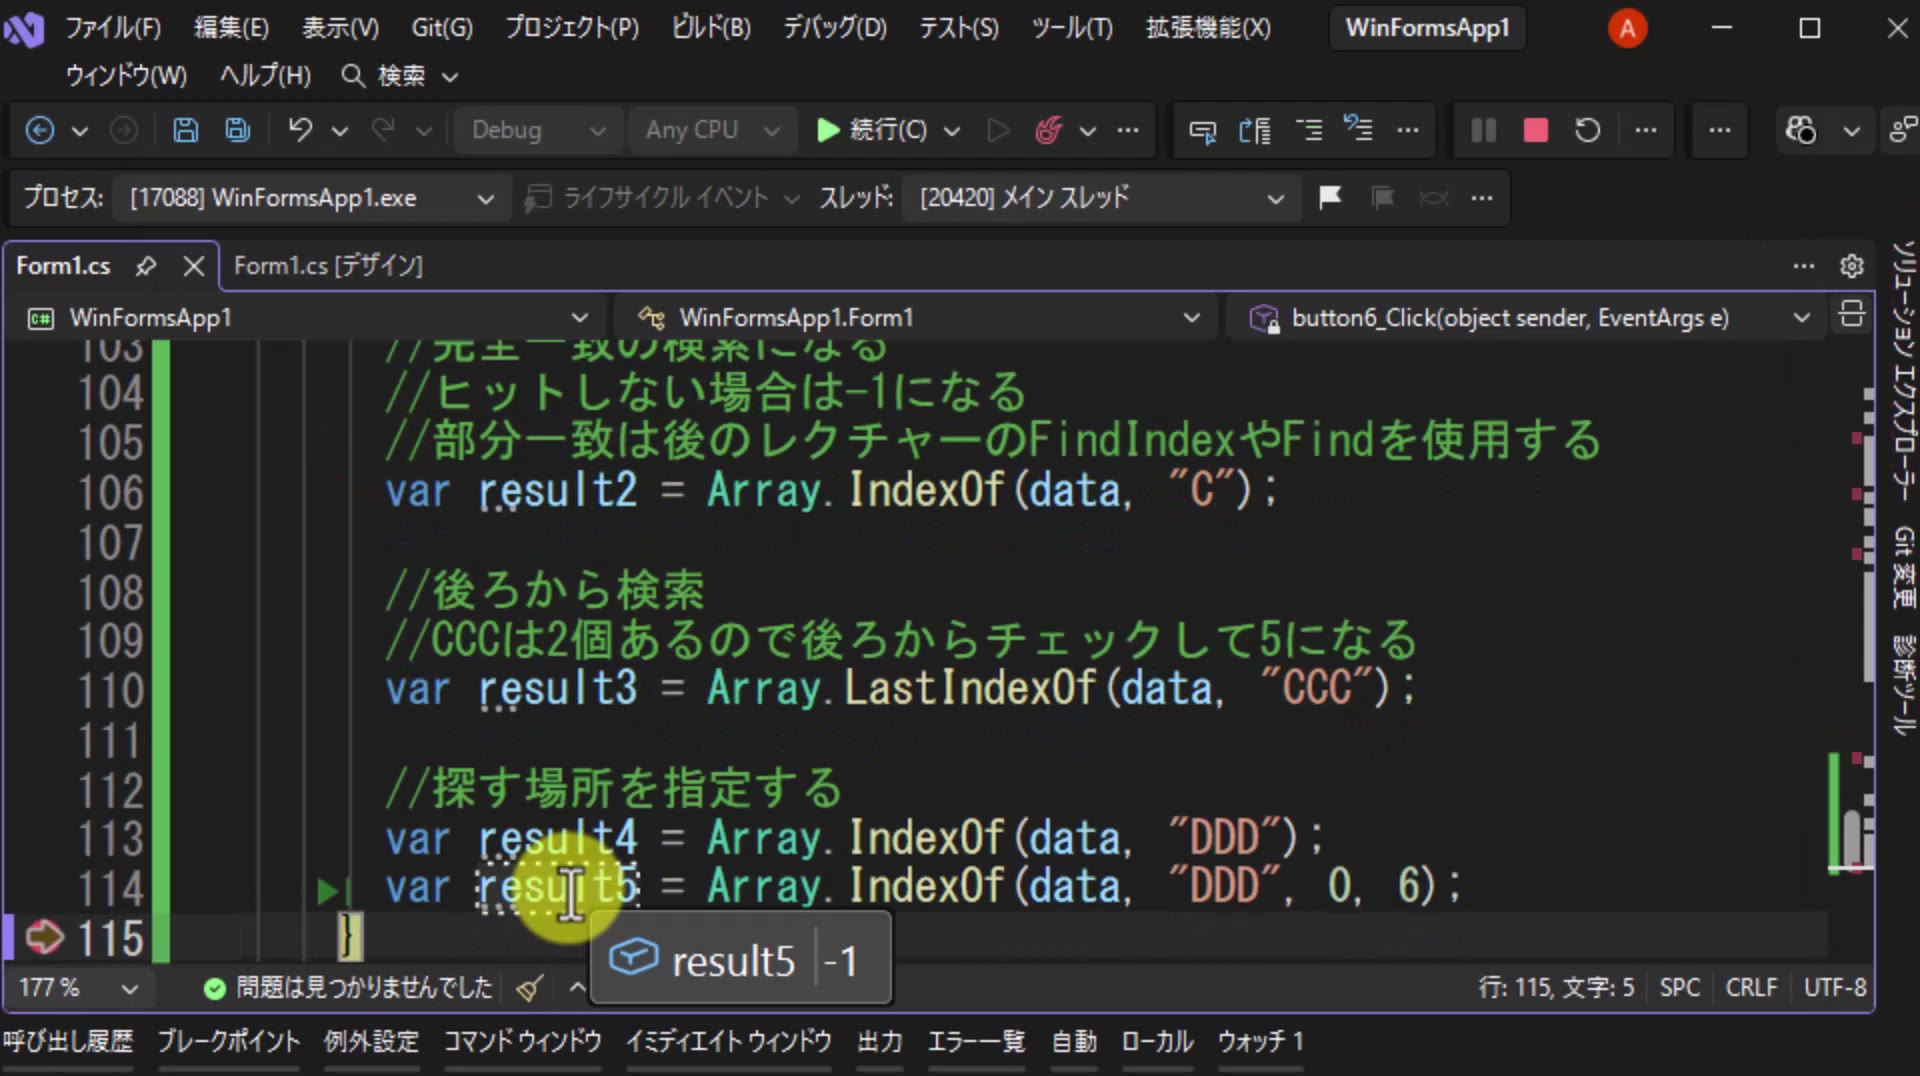Open the Any CPU platform dropdown
This screenshot has width=1920, height=1076.
711,130
